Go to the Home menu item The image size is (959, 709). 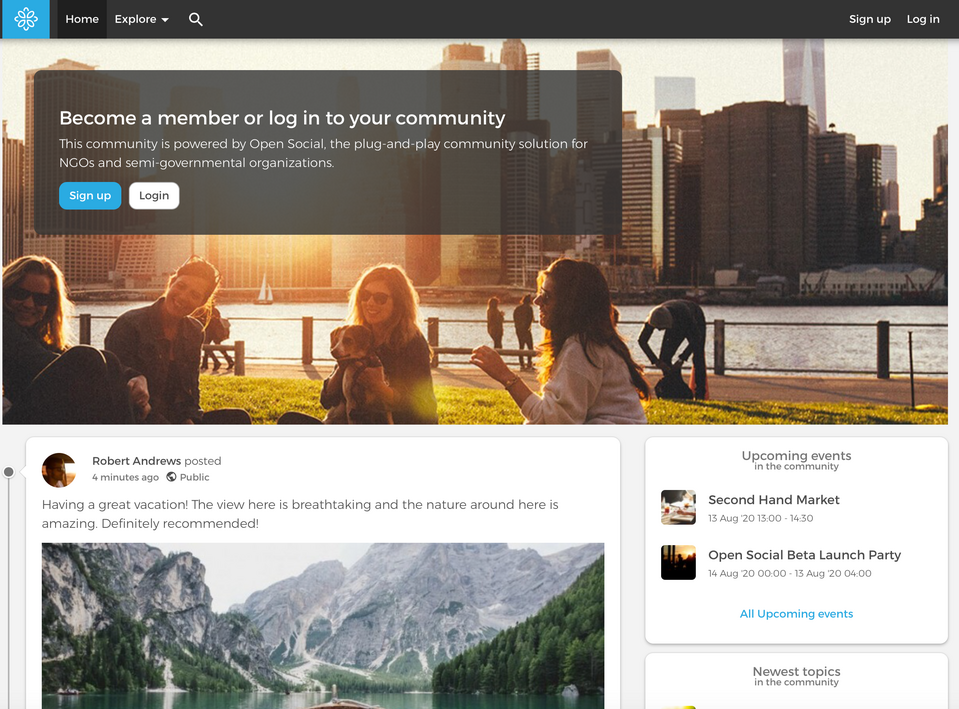tap(82, 19)
